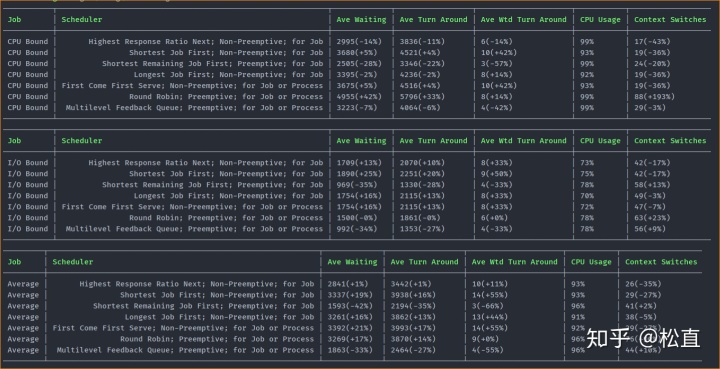
Task: Click the 17(-43%) context switches value
Action: coord(652,42)
